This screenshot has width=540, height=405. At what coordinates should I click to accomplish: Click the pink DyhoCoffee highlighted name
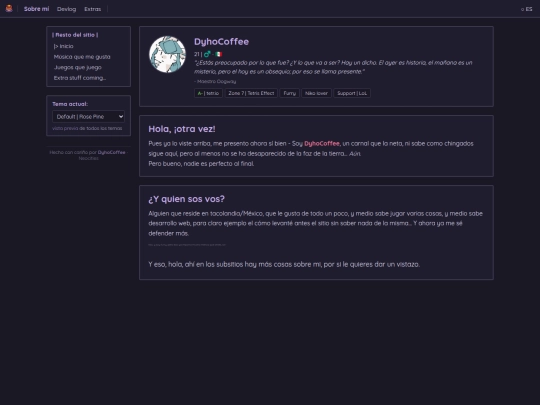tap(322, 144)
